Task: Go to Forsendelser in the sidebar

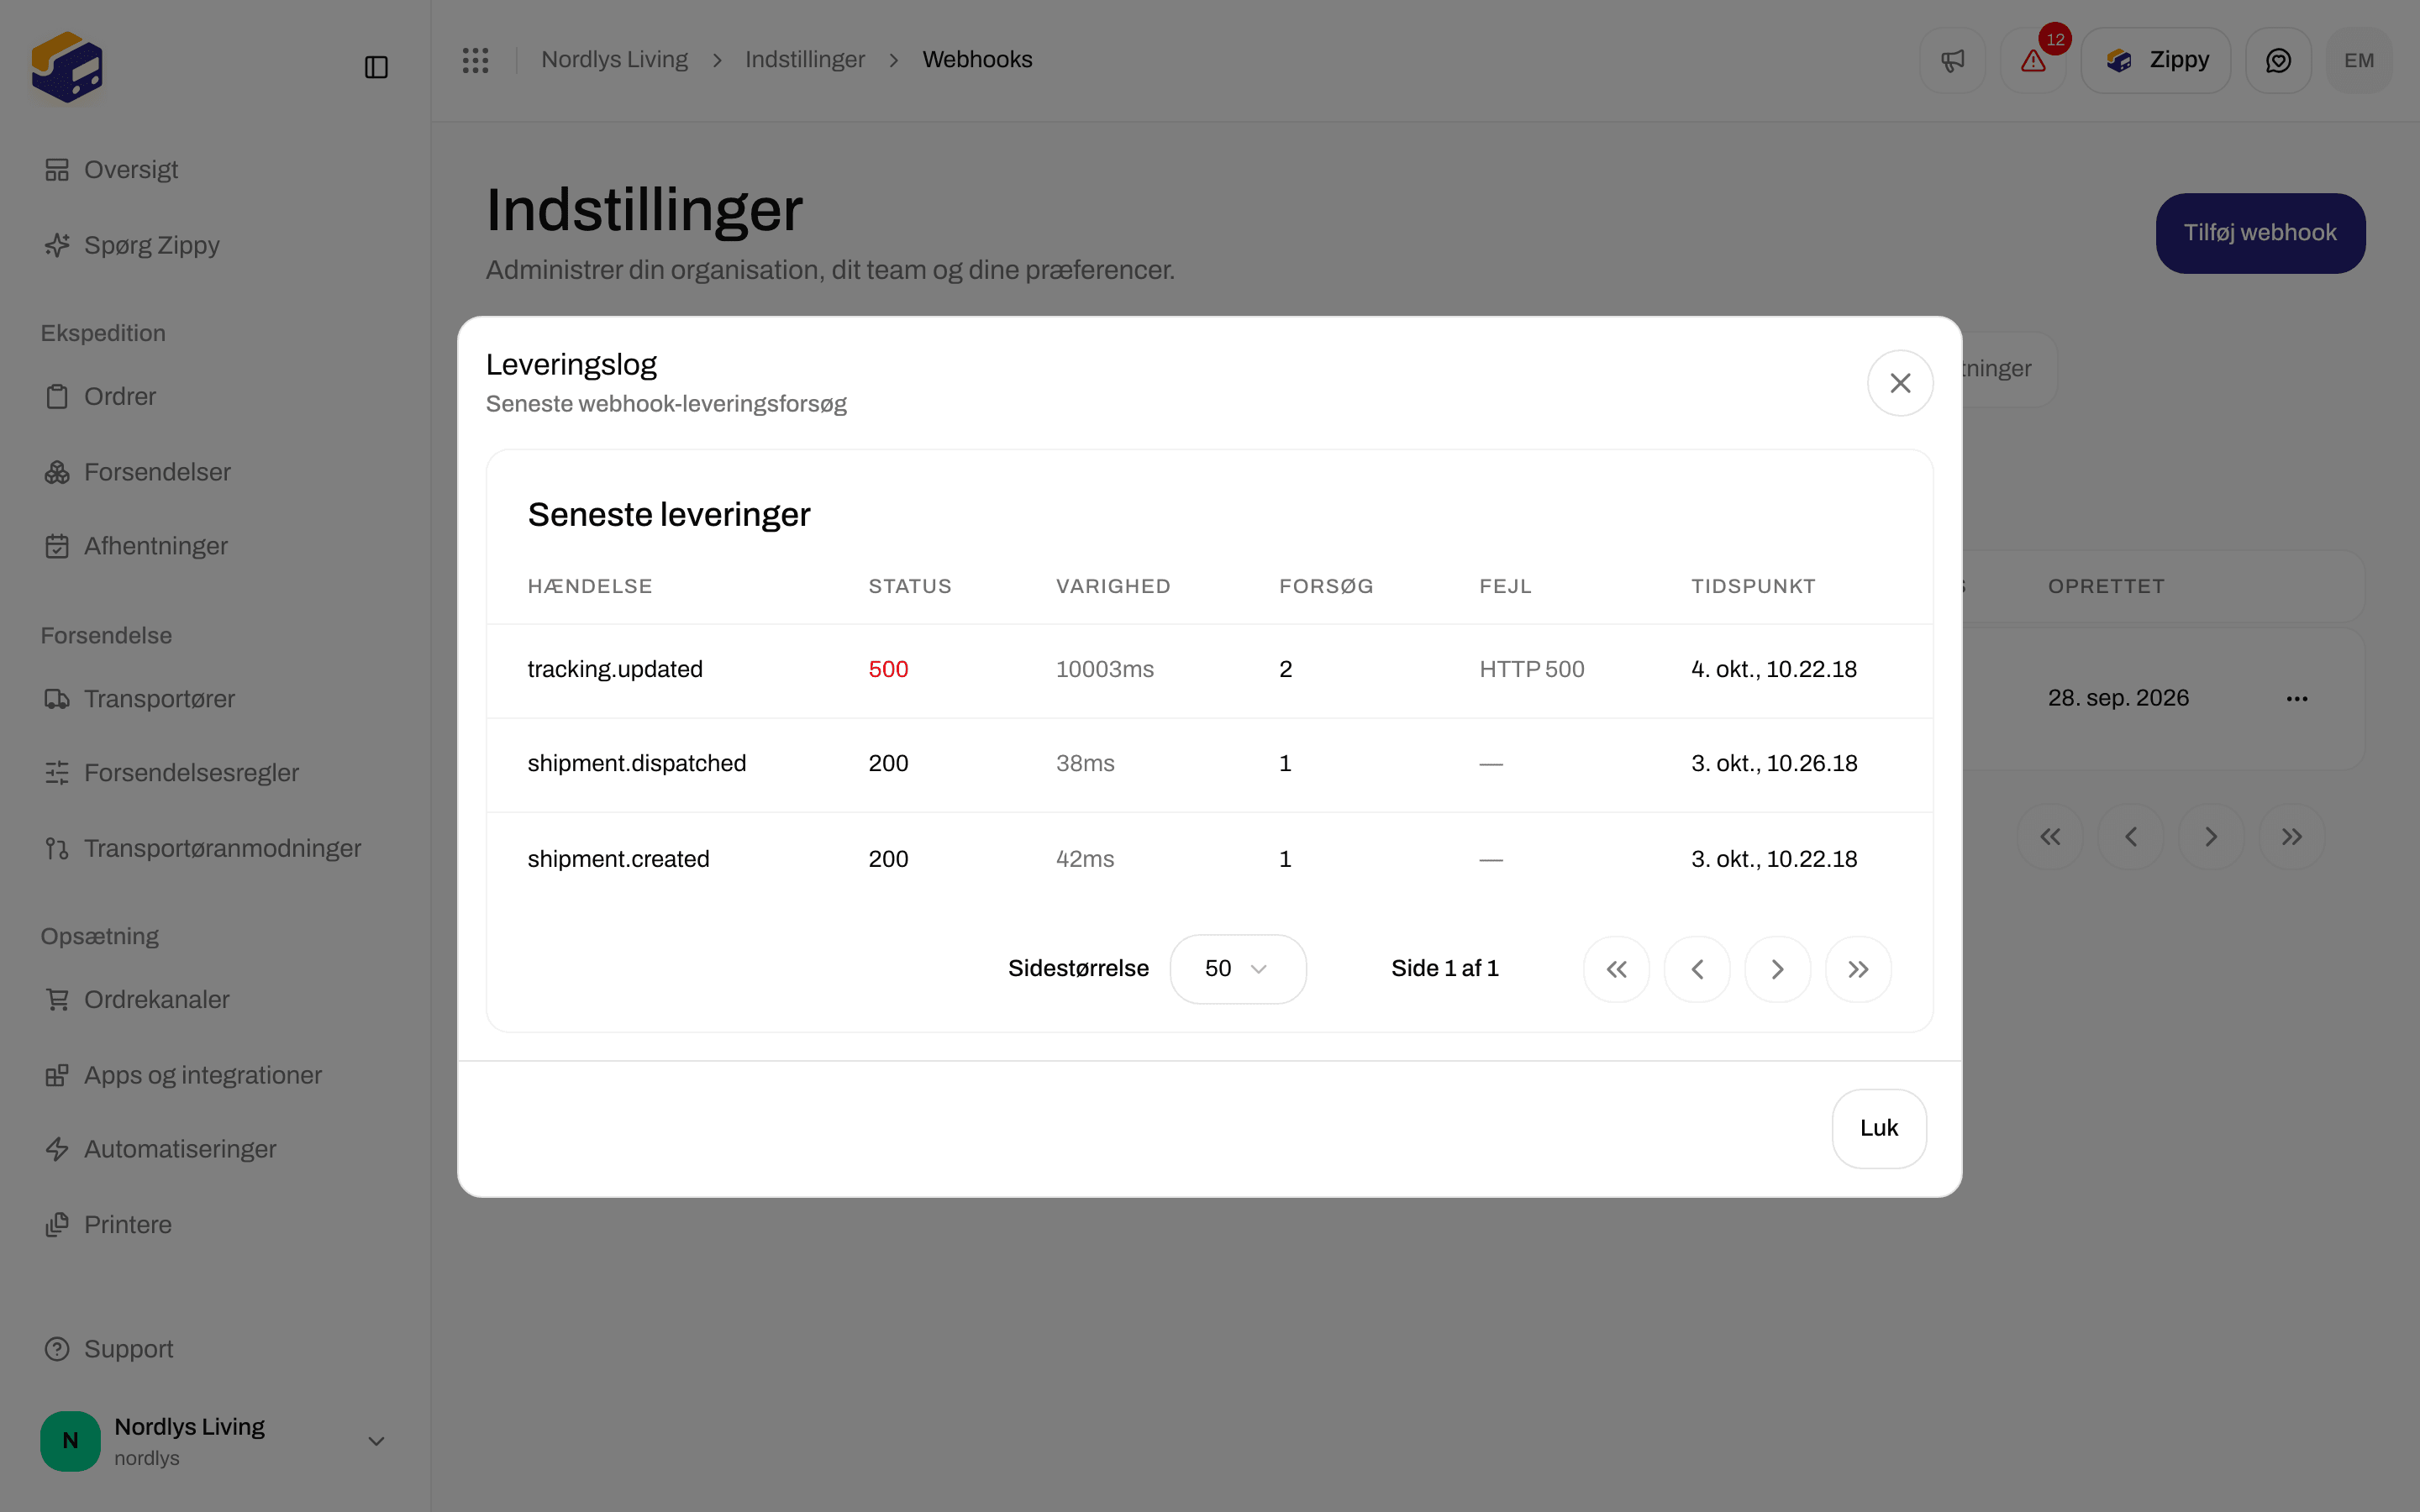Action: click(215, 472)
